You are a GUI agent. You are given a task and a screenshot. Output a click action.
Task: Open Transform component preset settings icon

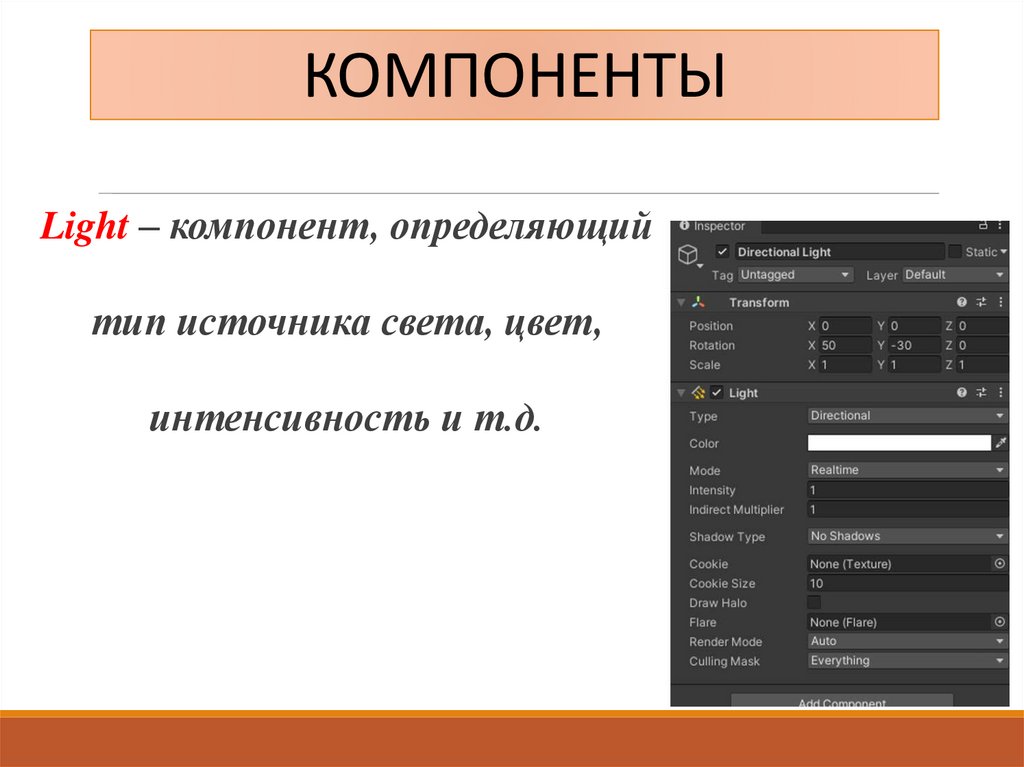point(981,302)
